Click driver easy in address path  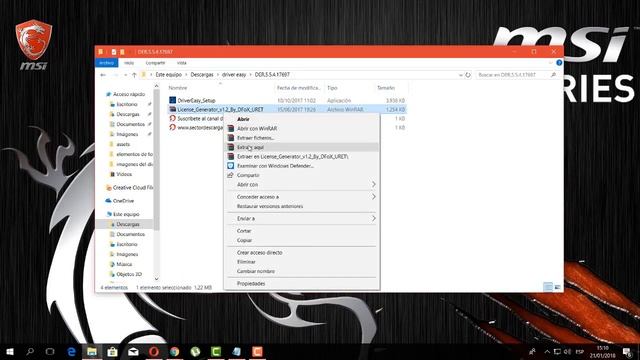click(234, 75)
